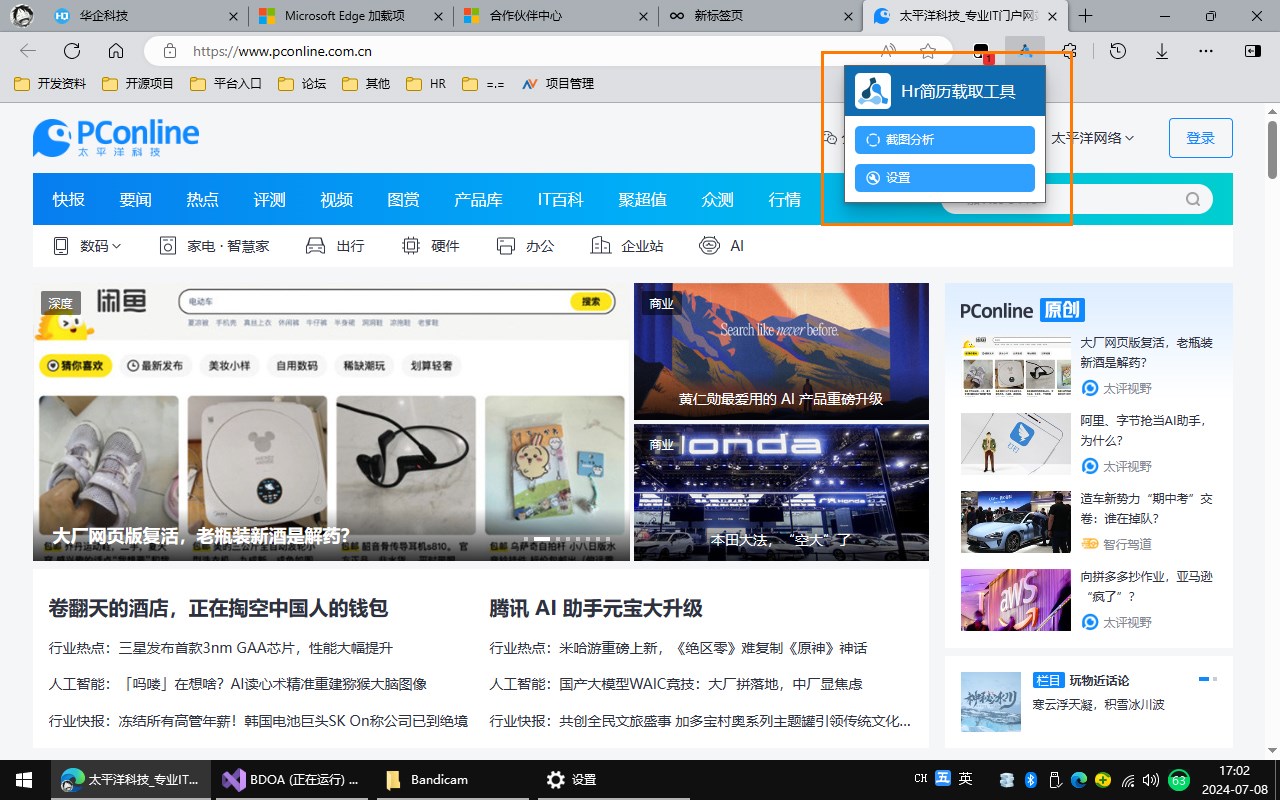
Task: Open Bluetooth tray icon
Action: 1031,779
